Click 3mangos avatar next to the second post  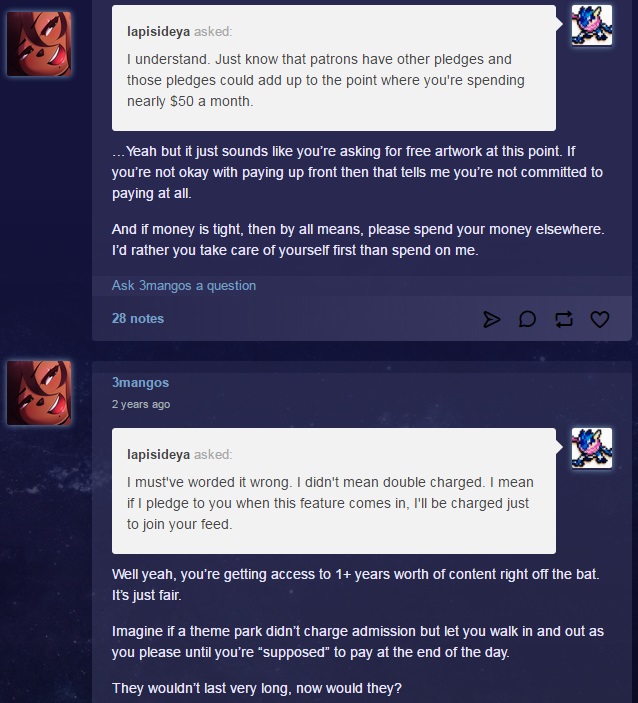(39, 393)
